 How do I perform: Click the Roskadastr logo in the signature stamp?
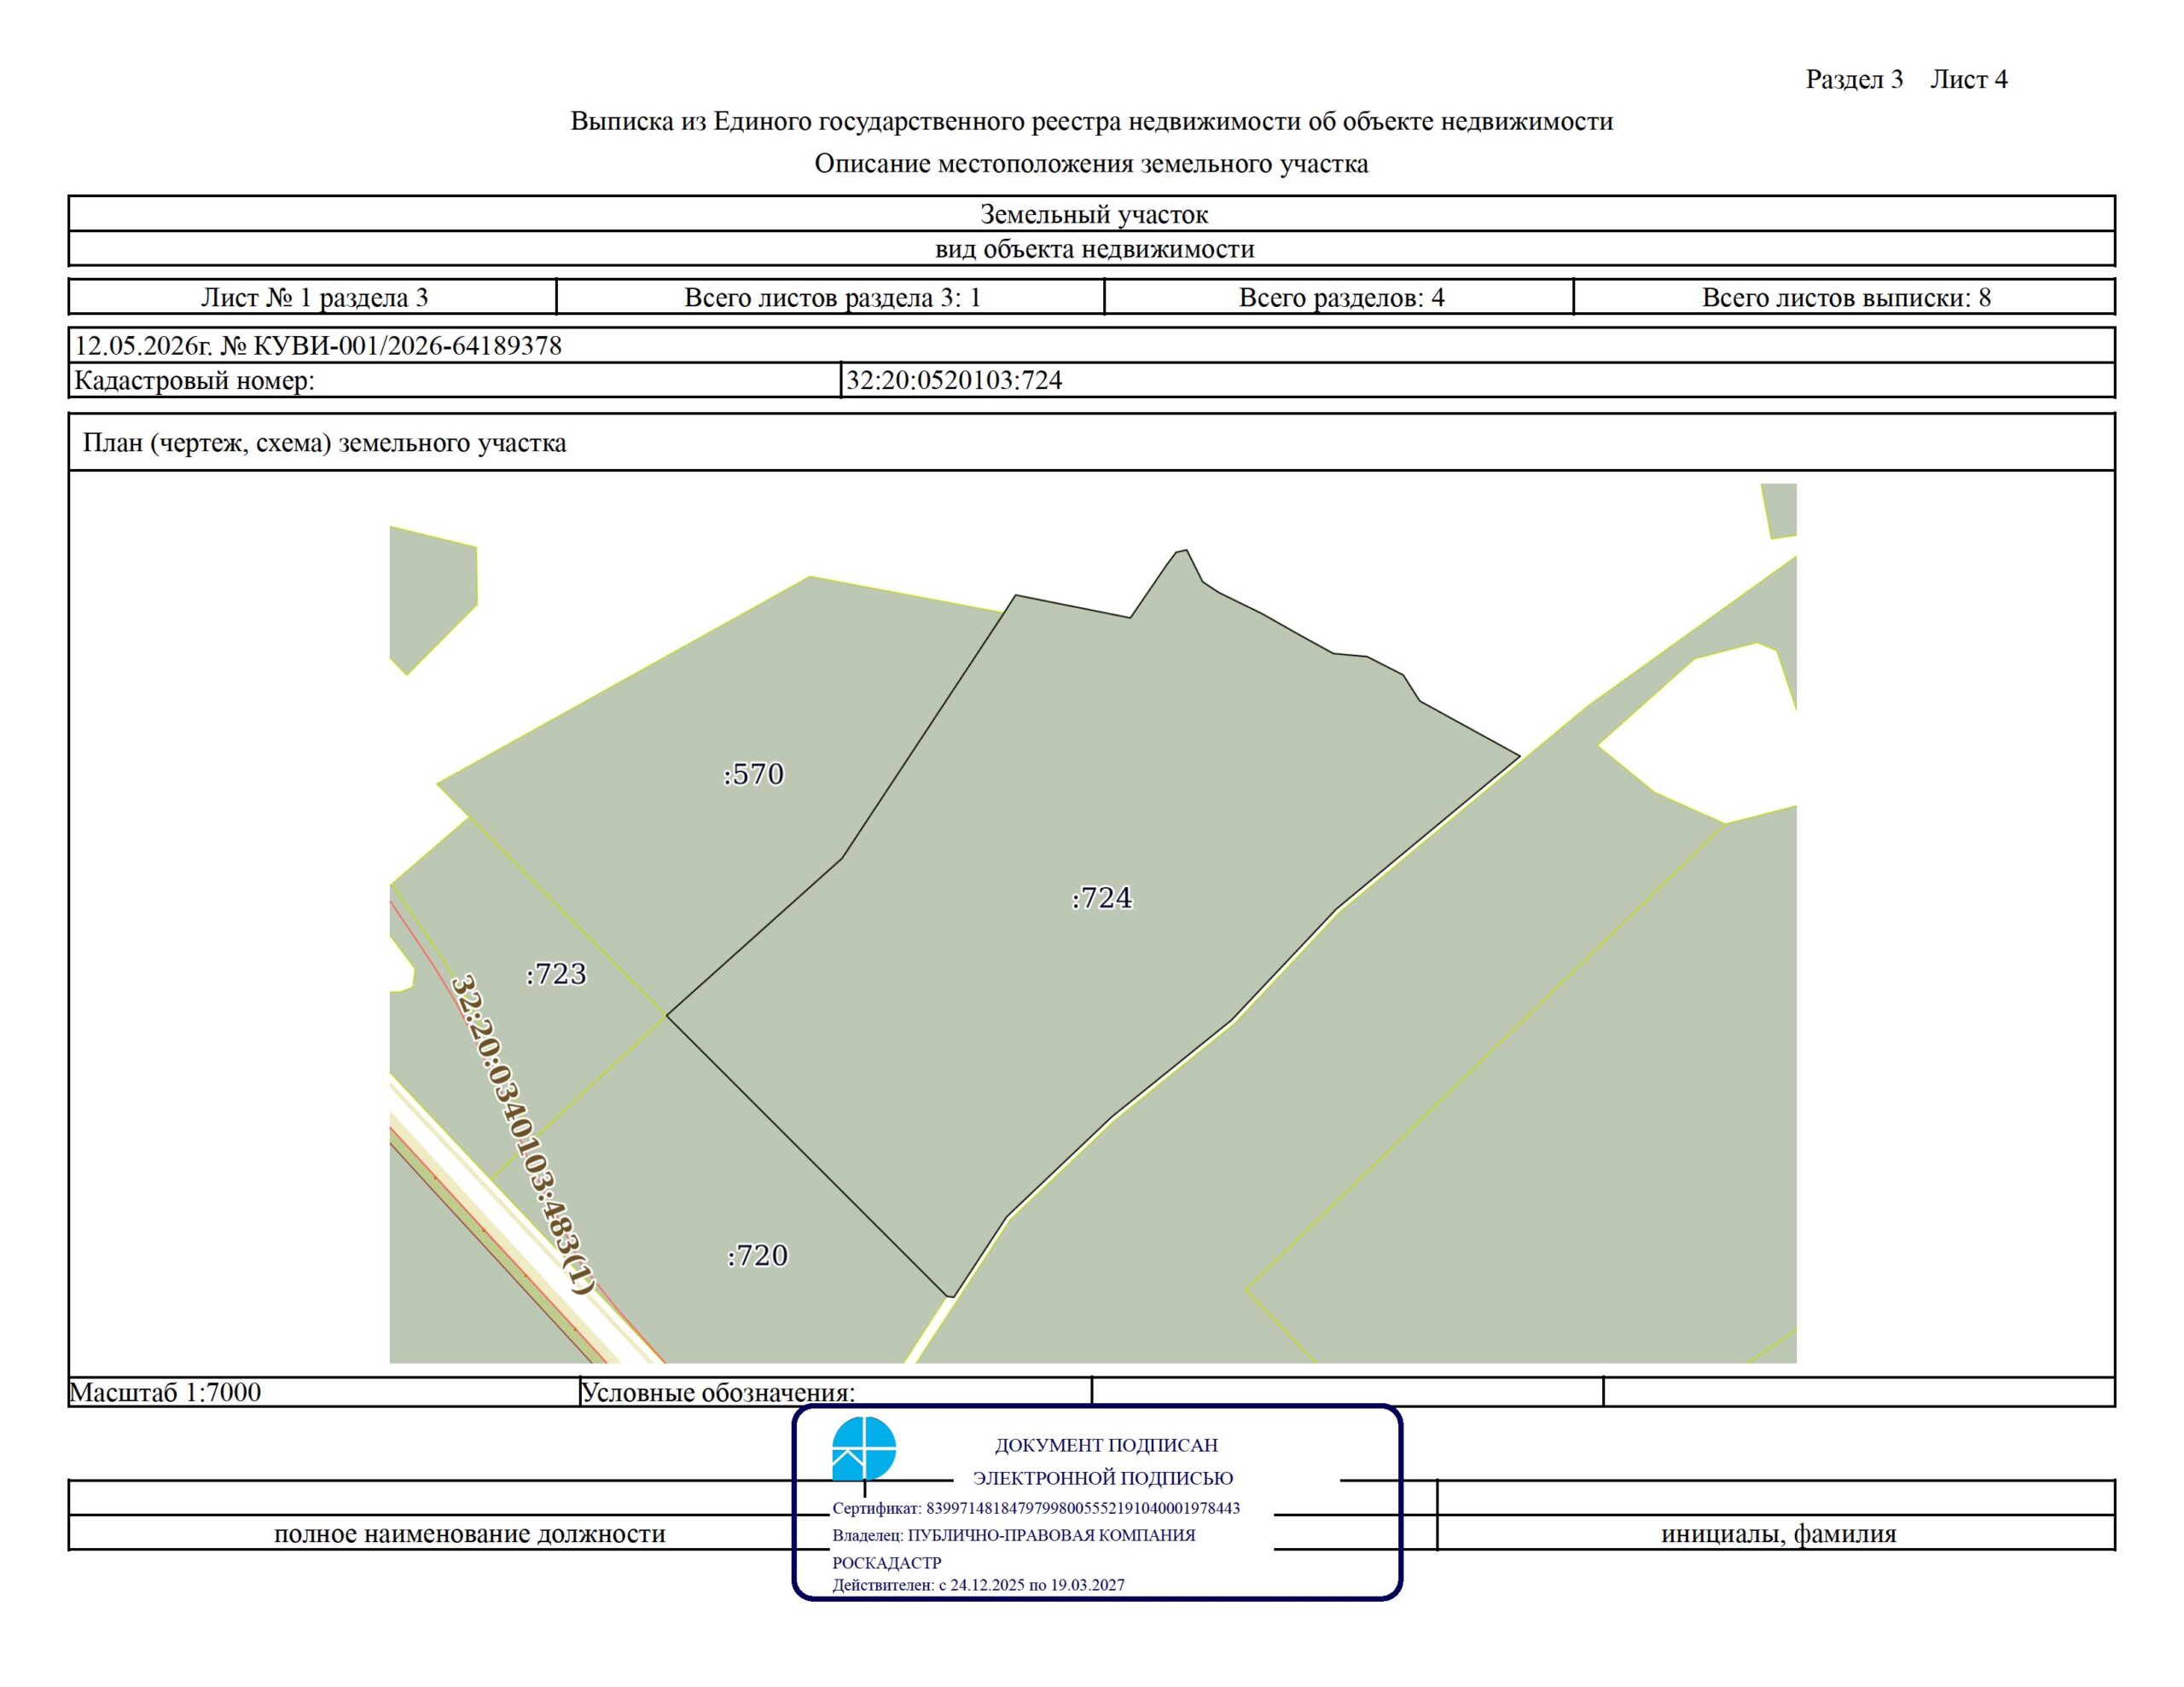pyautogui.click(x=864, y=1449)
